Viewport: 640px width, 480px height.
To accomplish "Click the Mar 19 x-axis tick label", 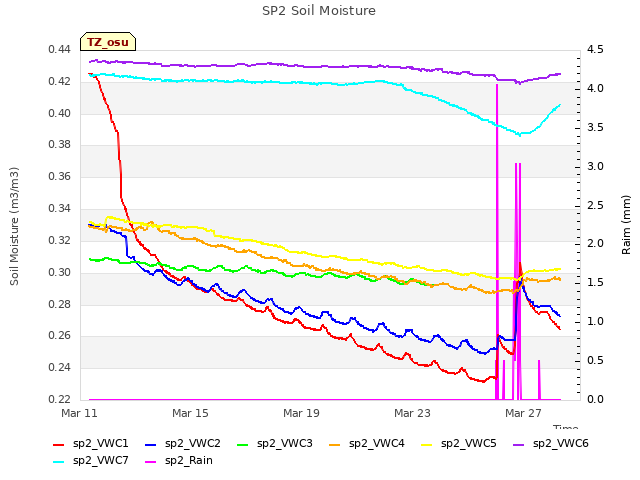I will pyautogui.click(x=301, y=413).
